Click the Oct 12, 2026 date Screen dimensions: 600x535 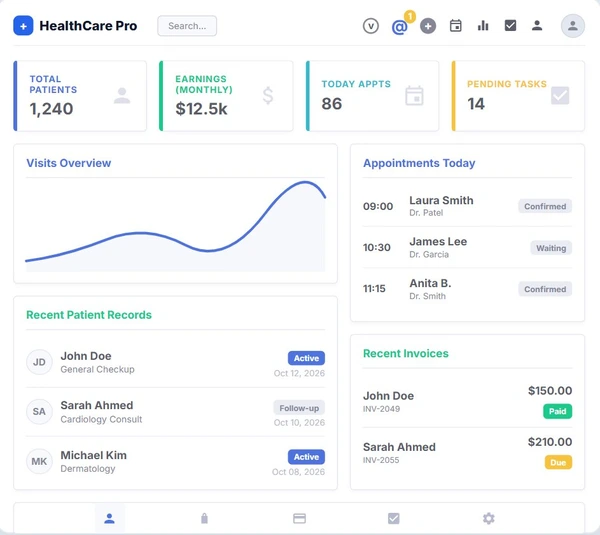pos(299,373)
